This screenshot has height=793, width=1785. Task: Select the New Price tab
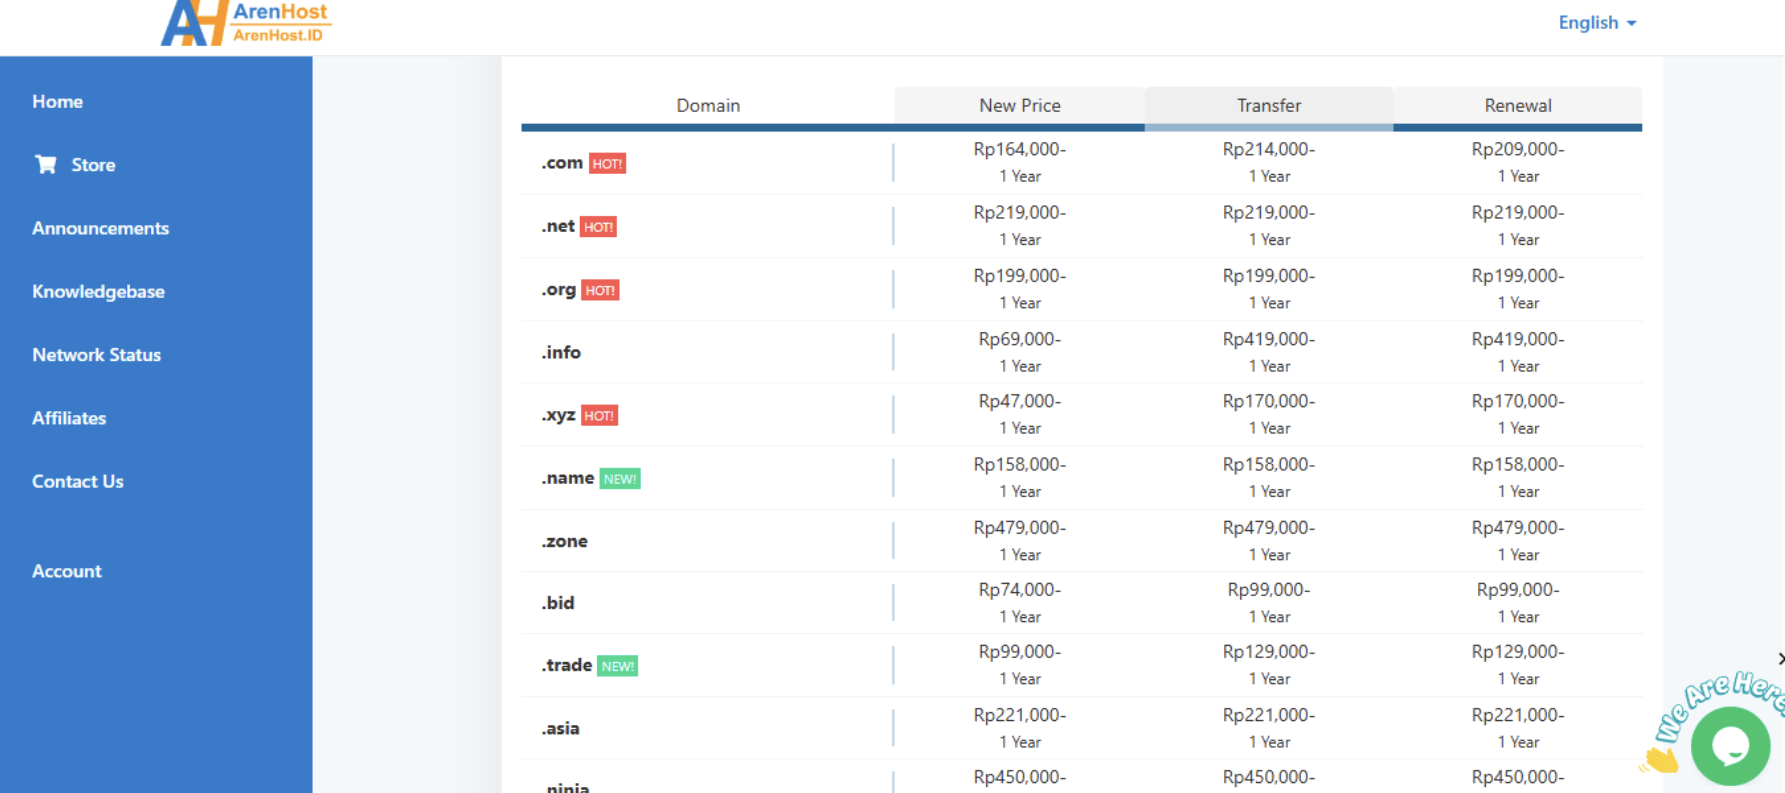tap(1019, 106)
